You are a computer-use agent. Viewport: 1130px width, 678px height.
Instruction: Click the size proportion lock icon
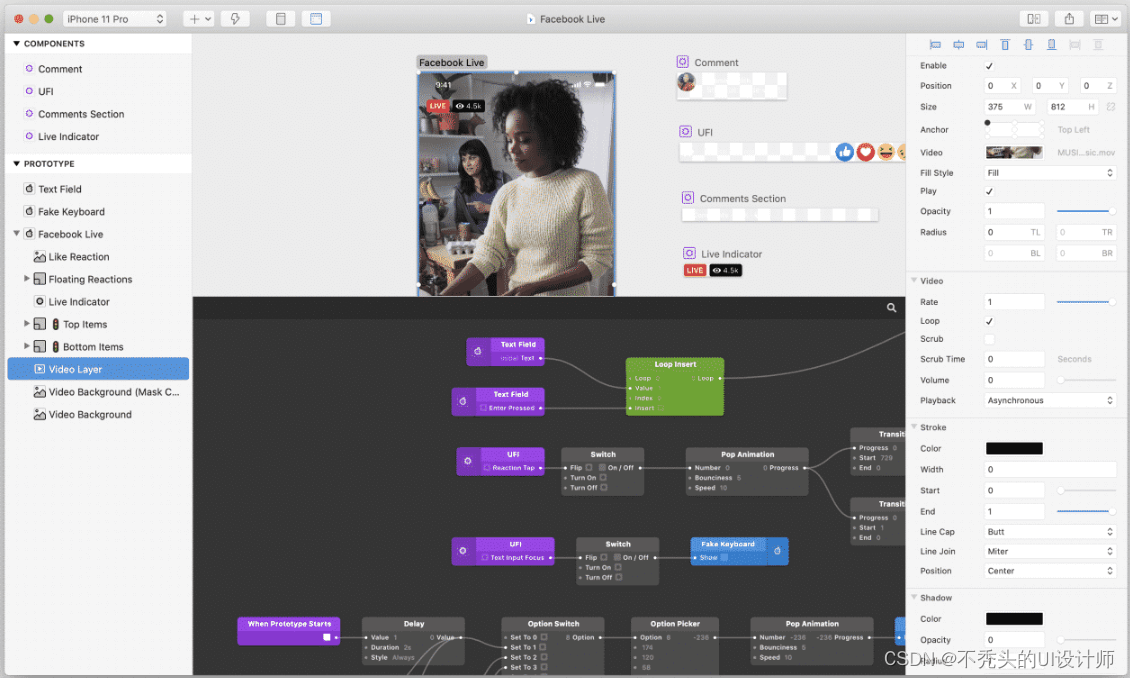click(1111, 107)
